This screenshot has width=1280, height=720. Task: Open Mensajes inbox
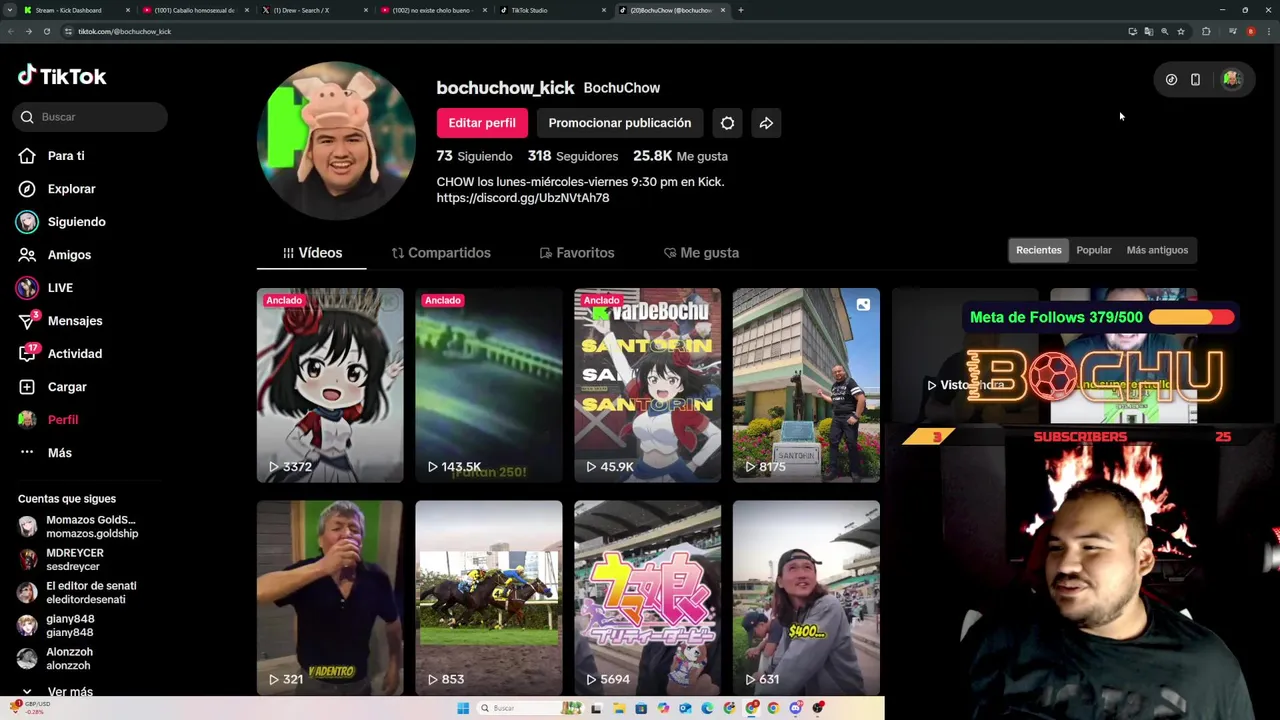point(61,321)
